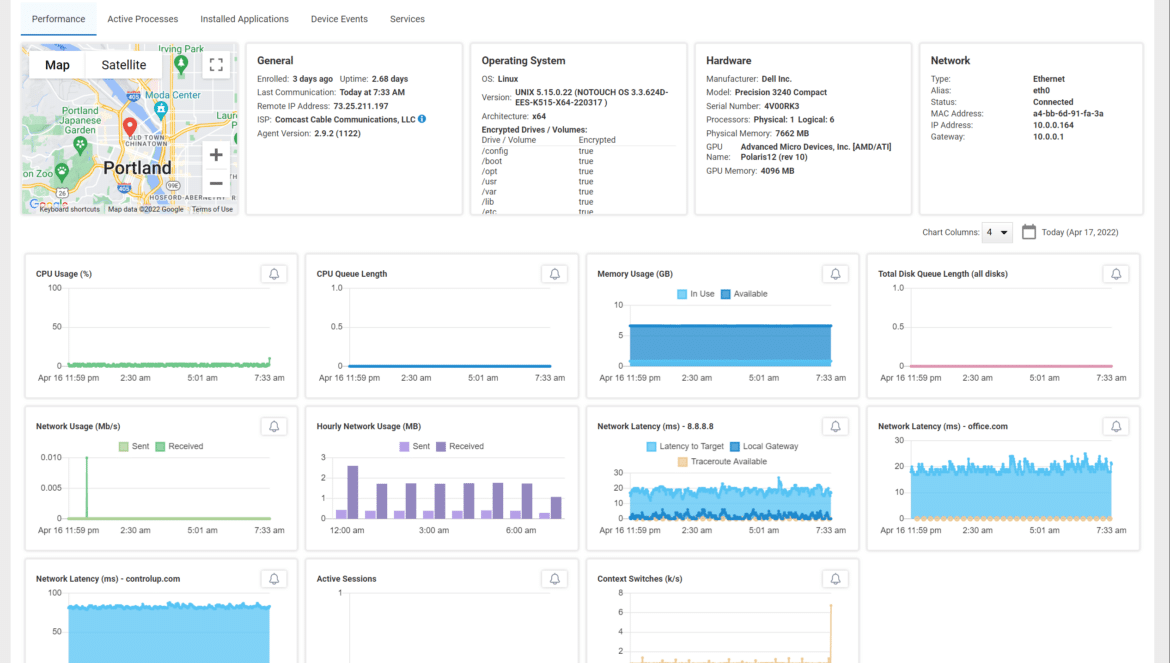Open the Performance tab
This screenshot has width=1170, height=663.
click(x=58, y=19)
